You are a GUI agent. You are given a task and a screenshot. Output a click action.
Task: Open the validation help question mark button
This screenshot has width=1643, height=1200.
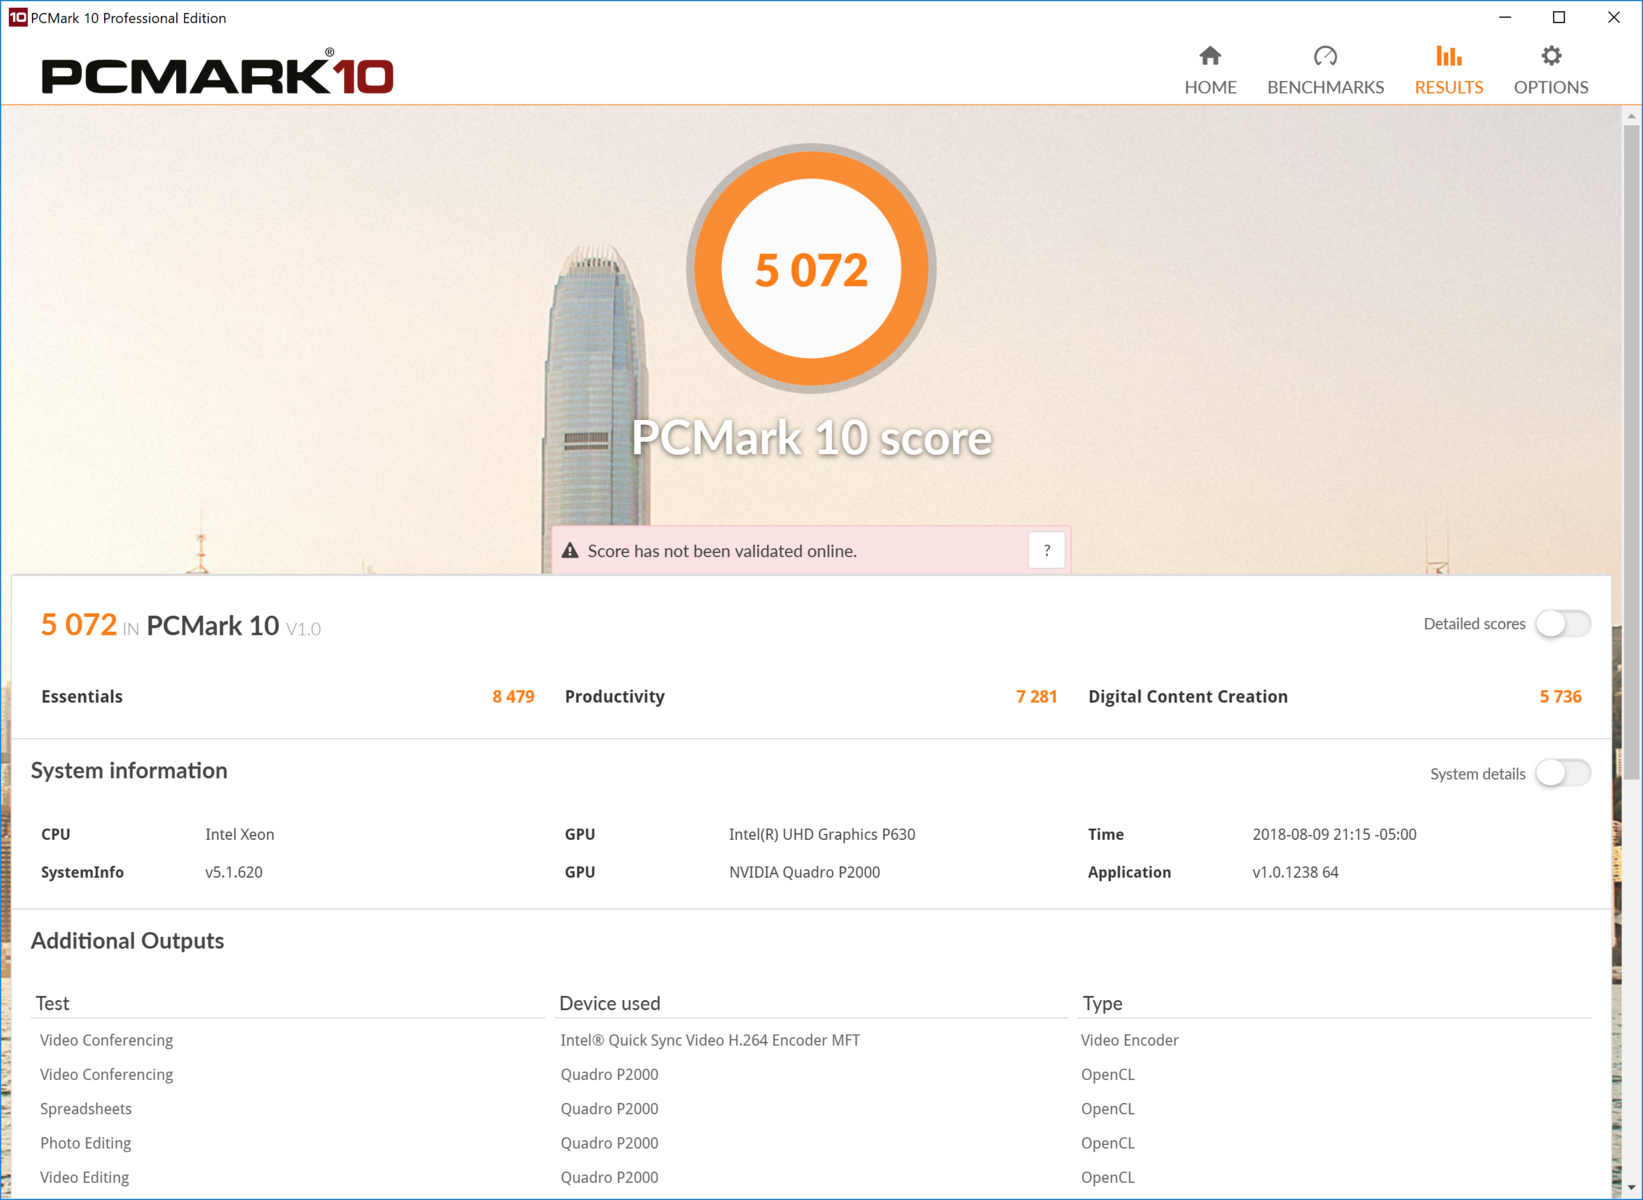tap(1046, 551)
